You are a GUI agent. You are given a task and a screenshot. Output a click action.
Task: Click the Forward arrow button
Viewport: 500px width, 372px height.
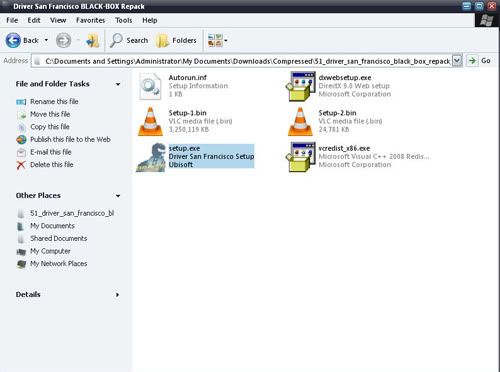pyautogui.click(x=63, y=40)
